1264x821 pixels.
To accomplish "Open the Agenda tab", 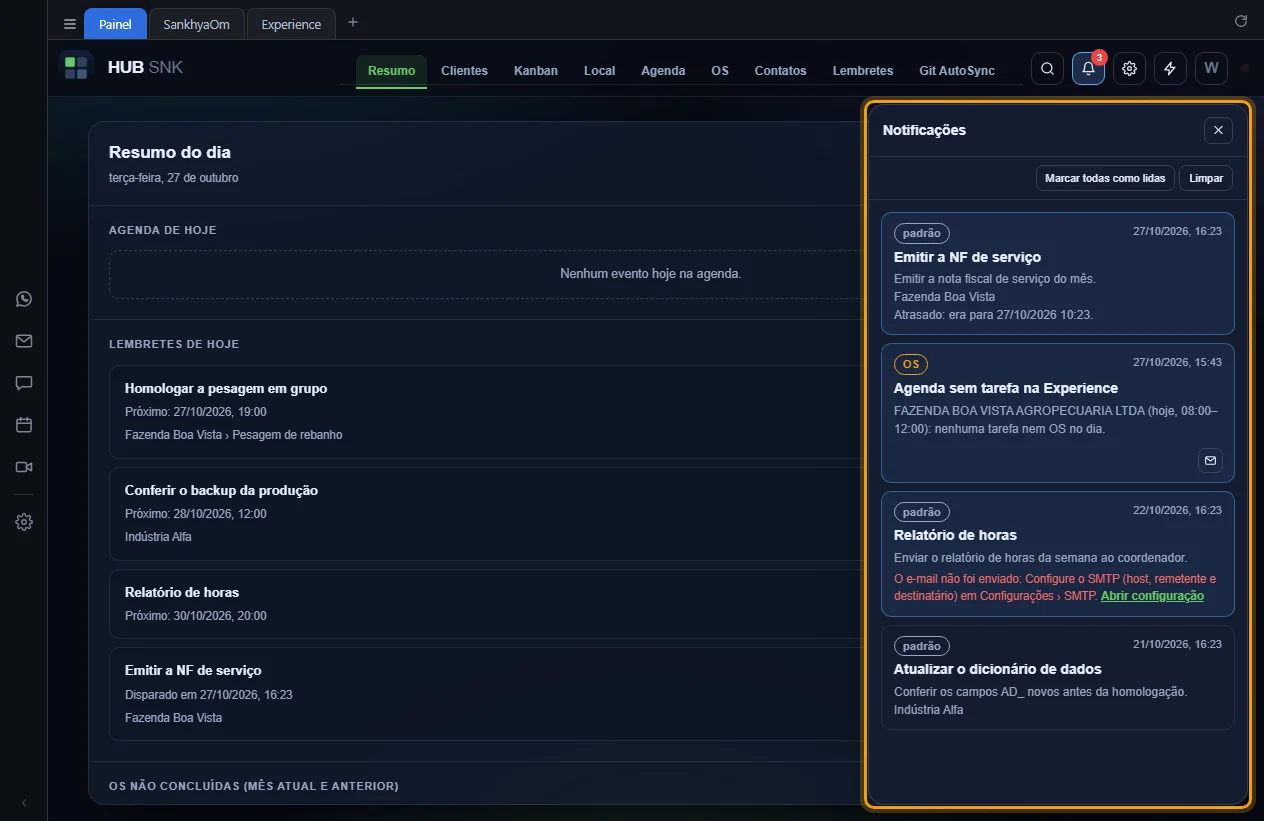I will (663, 71).
